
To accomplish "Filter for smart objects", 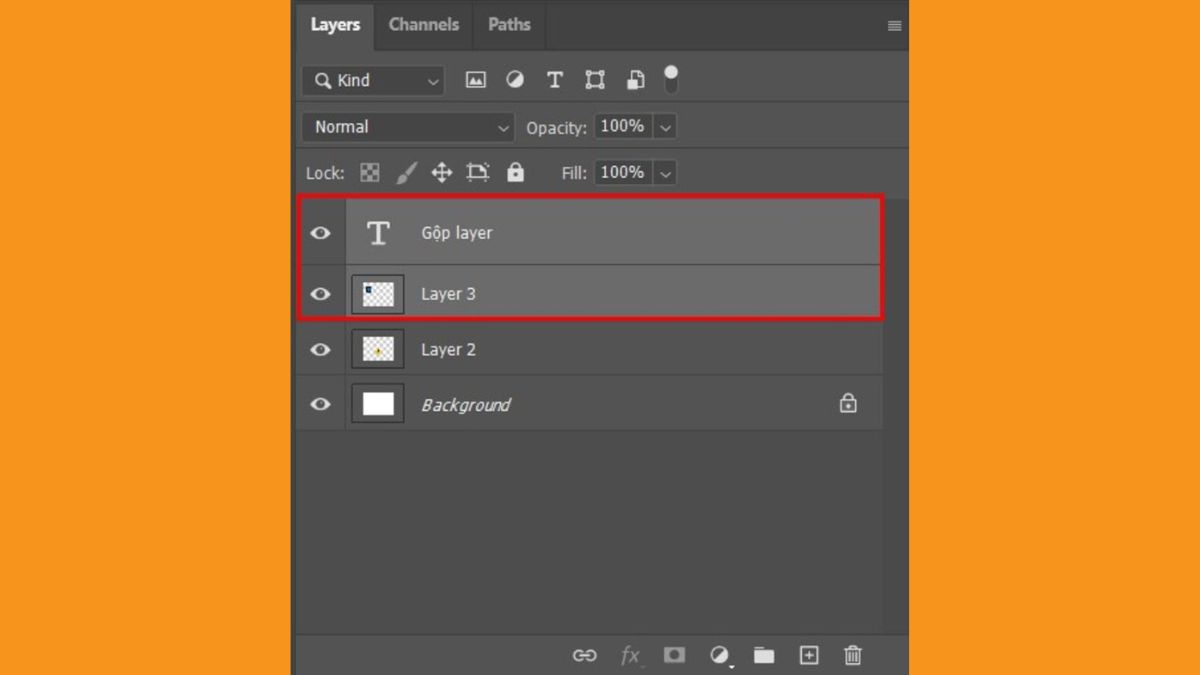I will [x=635, y=80].
